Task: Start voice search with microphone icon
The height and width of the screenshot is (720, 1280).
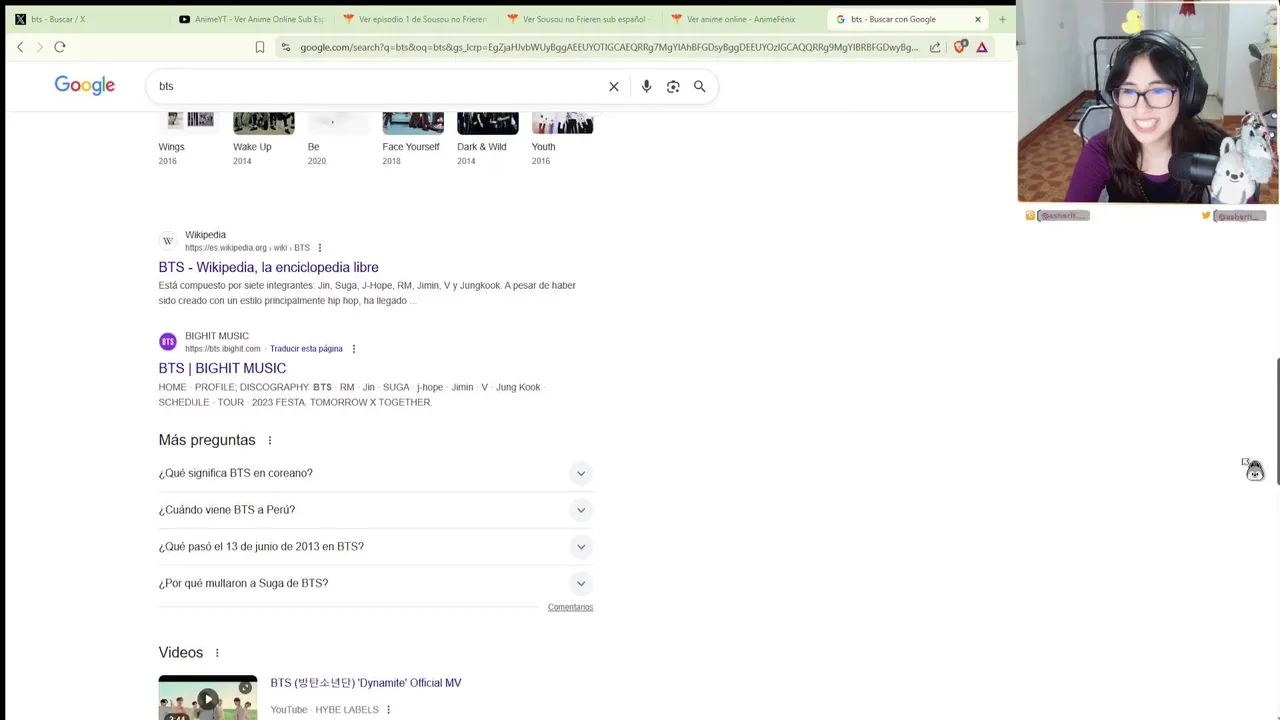Action: click(646, 87)
